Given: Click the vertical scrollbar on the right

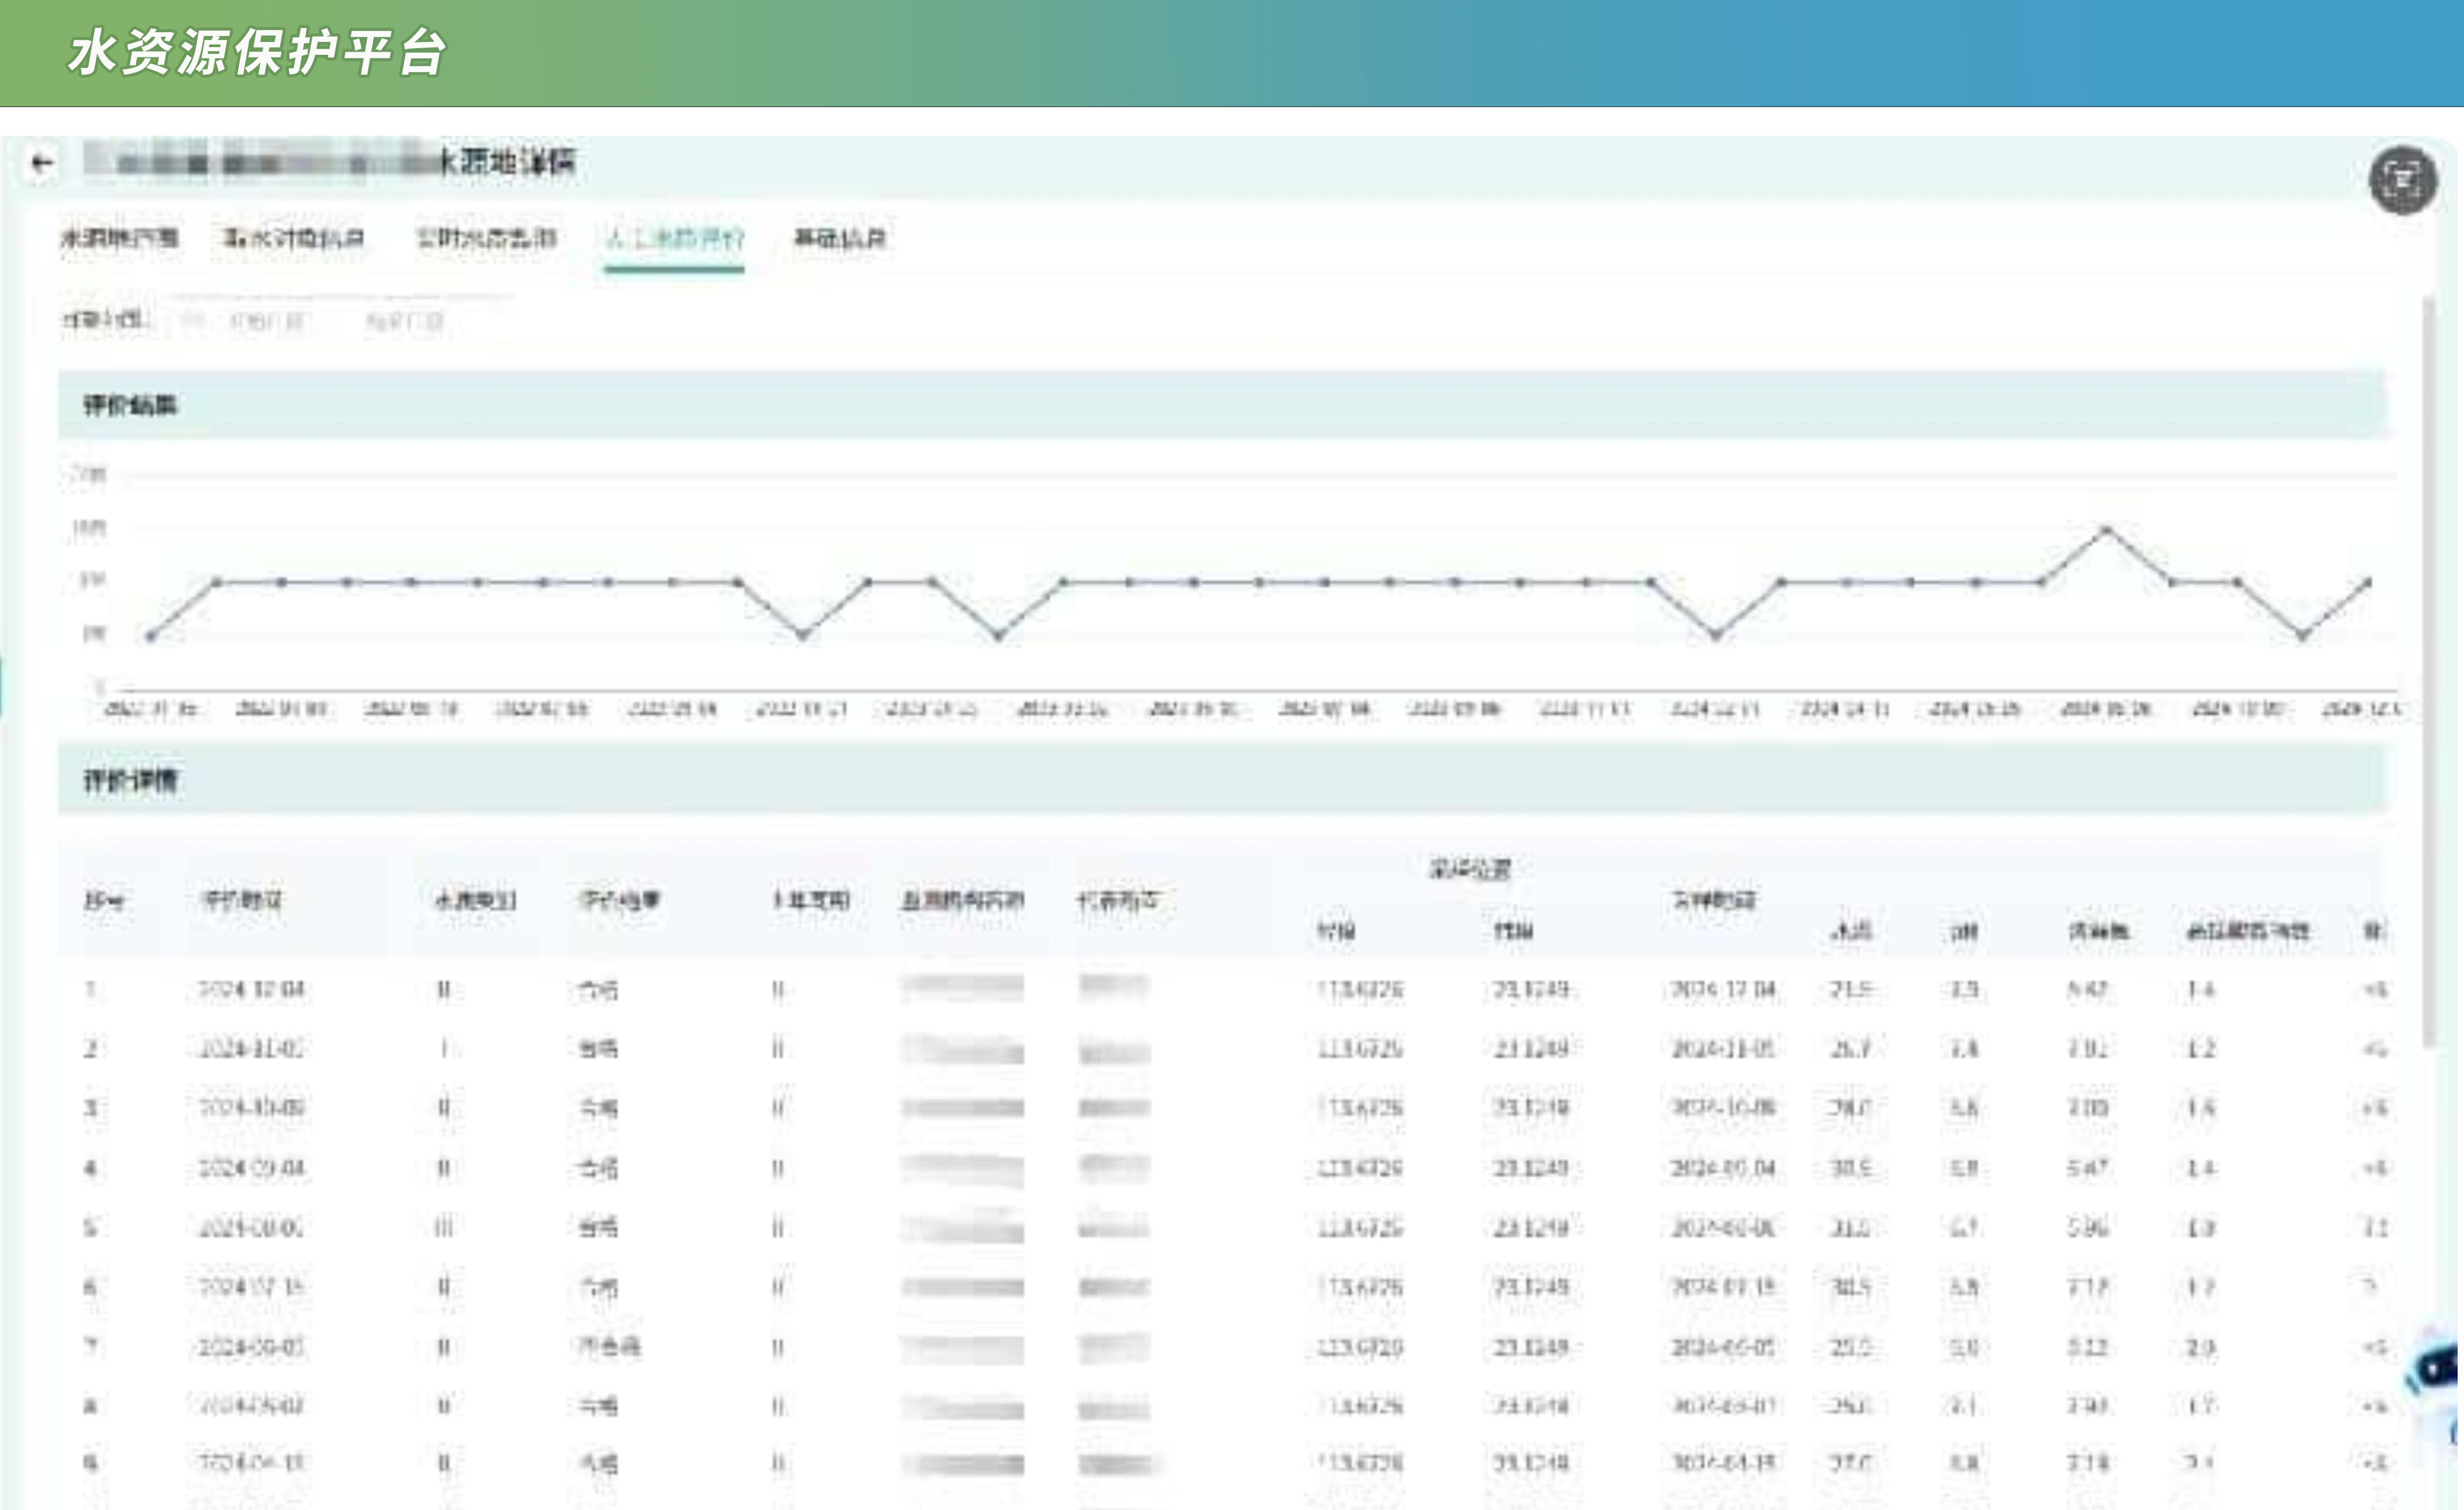Looking at the screenshot, I should point(2430,670).
